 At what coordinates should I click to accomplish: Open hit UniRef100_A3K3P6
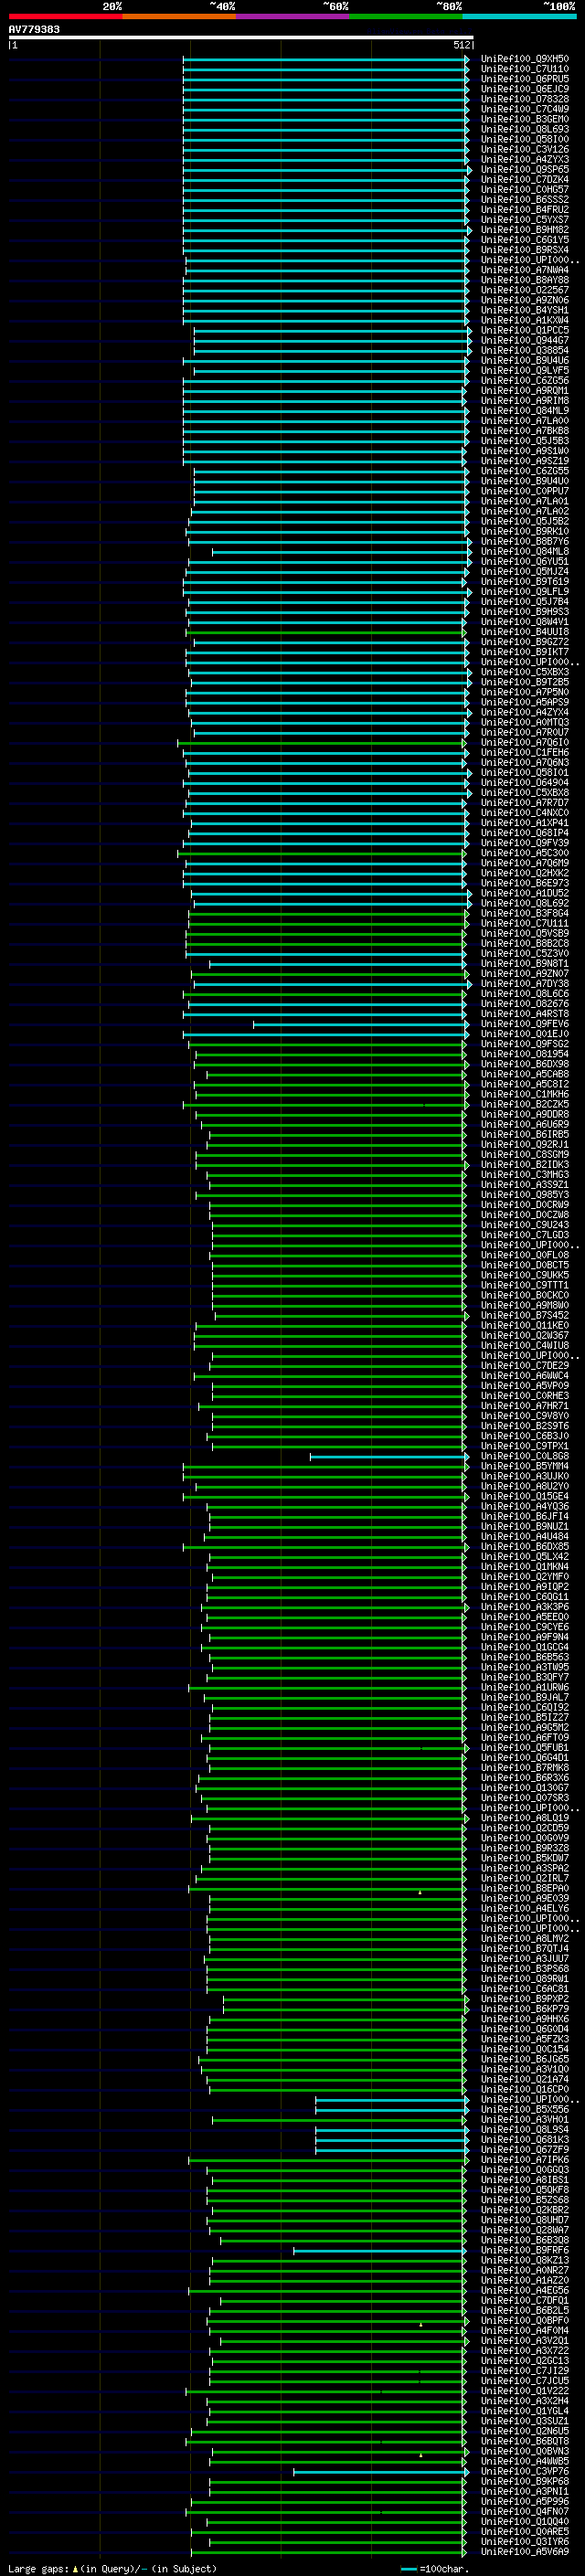tap(525, 1607)
